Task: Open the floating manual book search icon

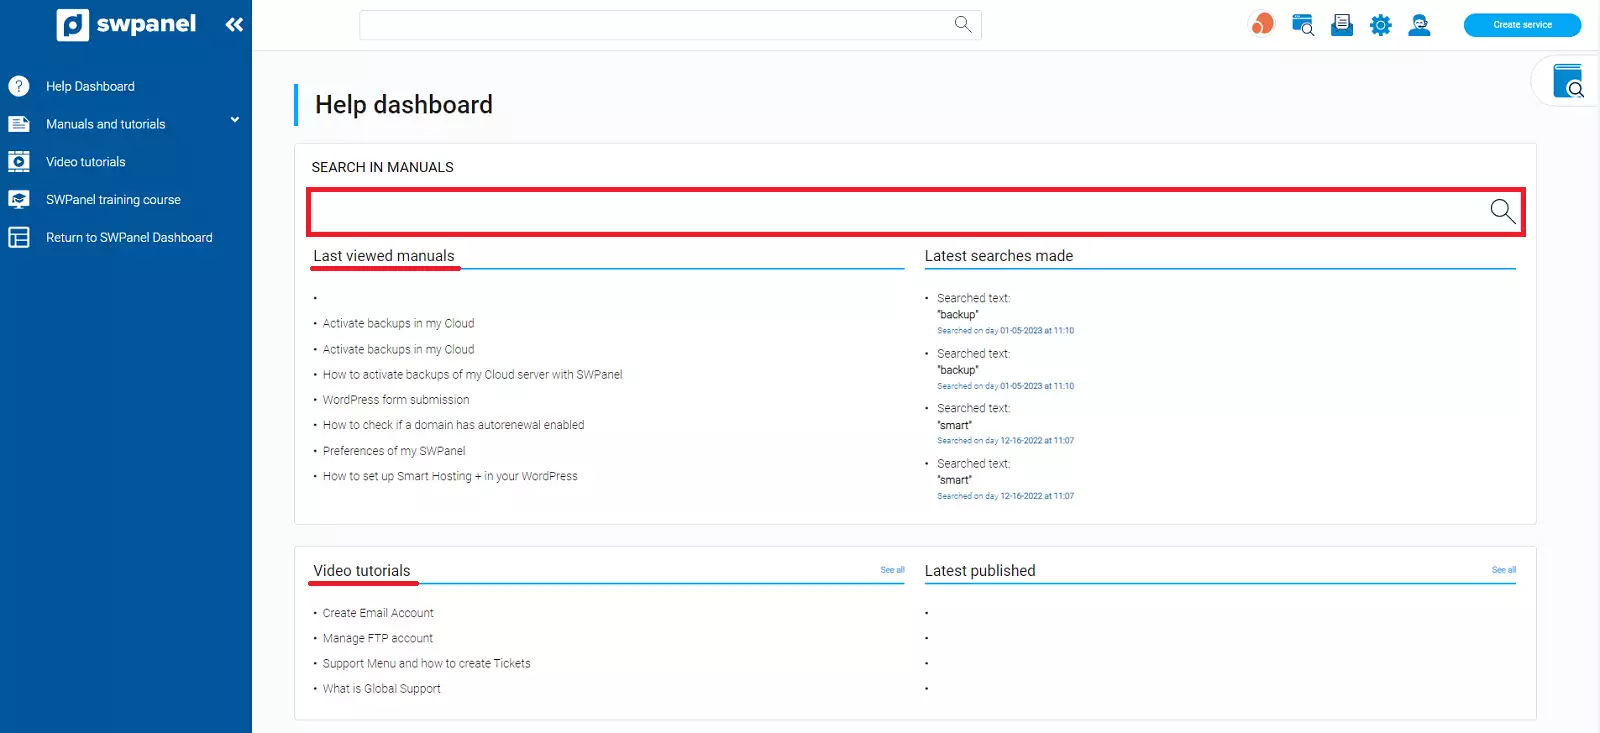Action: click(1568, 81)
